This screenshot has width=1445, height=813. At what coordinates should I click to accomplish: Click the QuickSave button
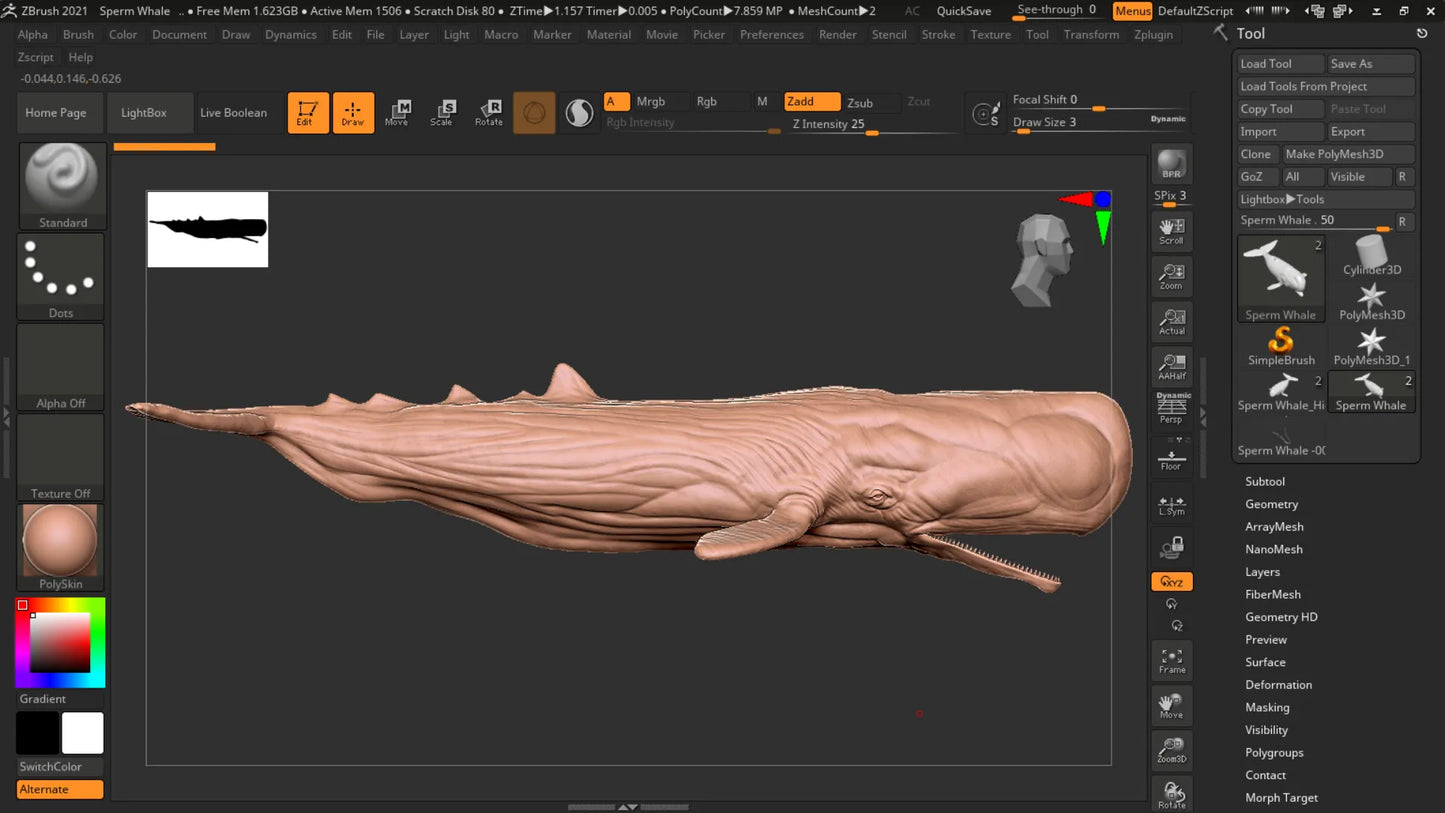[964, 11]
